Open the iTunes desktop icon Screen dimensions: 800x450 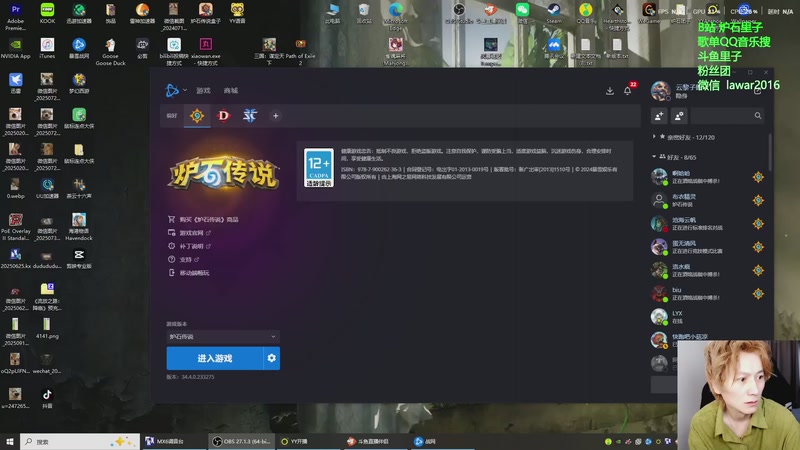tap(47, 48)
